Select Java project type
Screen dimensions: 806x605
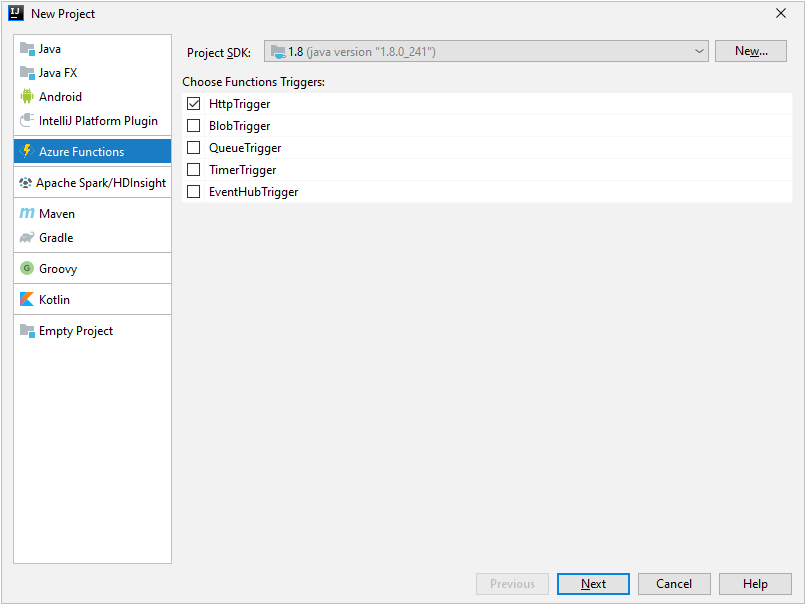93,49
